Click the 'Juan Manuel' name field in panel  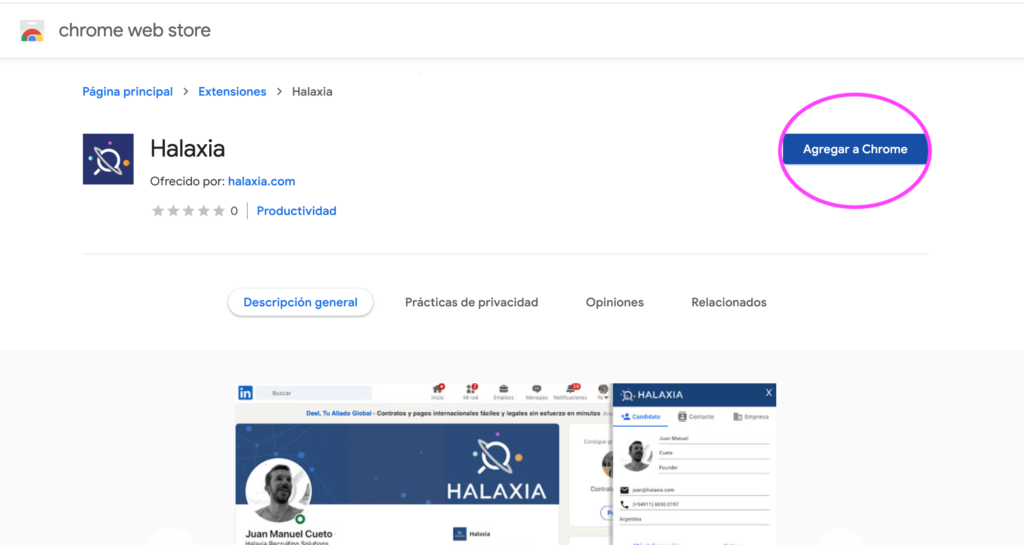pyautogui.click(x=713, y=439)
